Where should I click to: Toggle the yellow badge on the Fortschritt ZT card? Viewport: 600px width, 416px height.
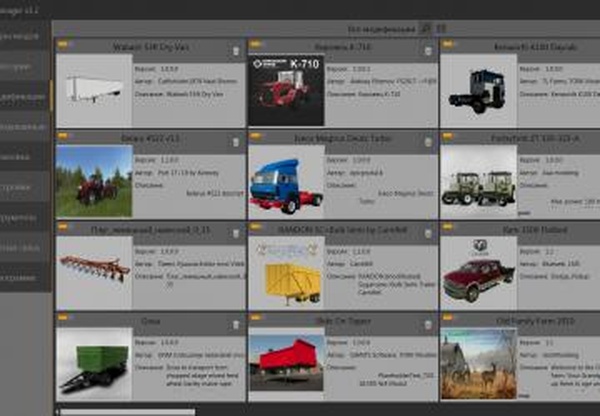point(447,135)
